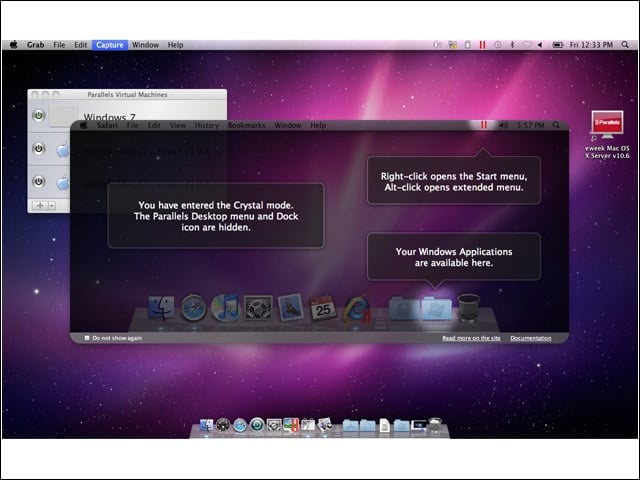Click the Bluetooth status icon
640x480 pixels.
513,45
